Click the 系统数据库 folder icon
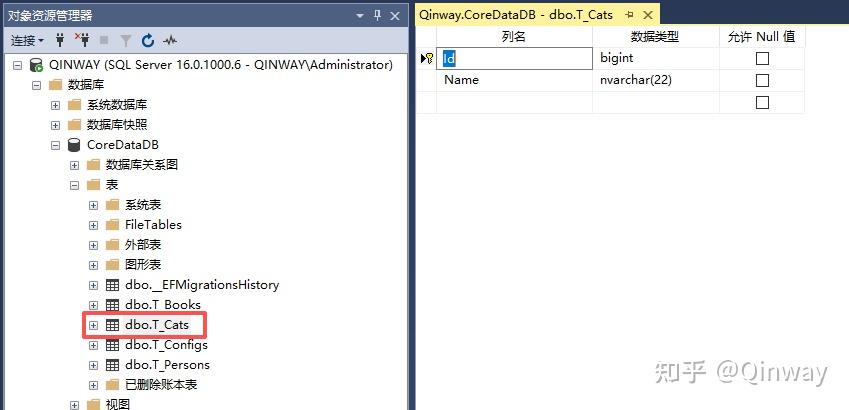849x410 pixels. coord(74,105)
